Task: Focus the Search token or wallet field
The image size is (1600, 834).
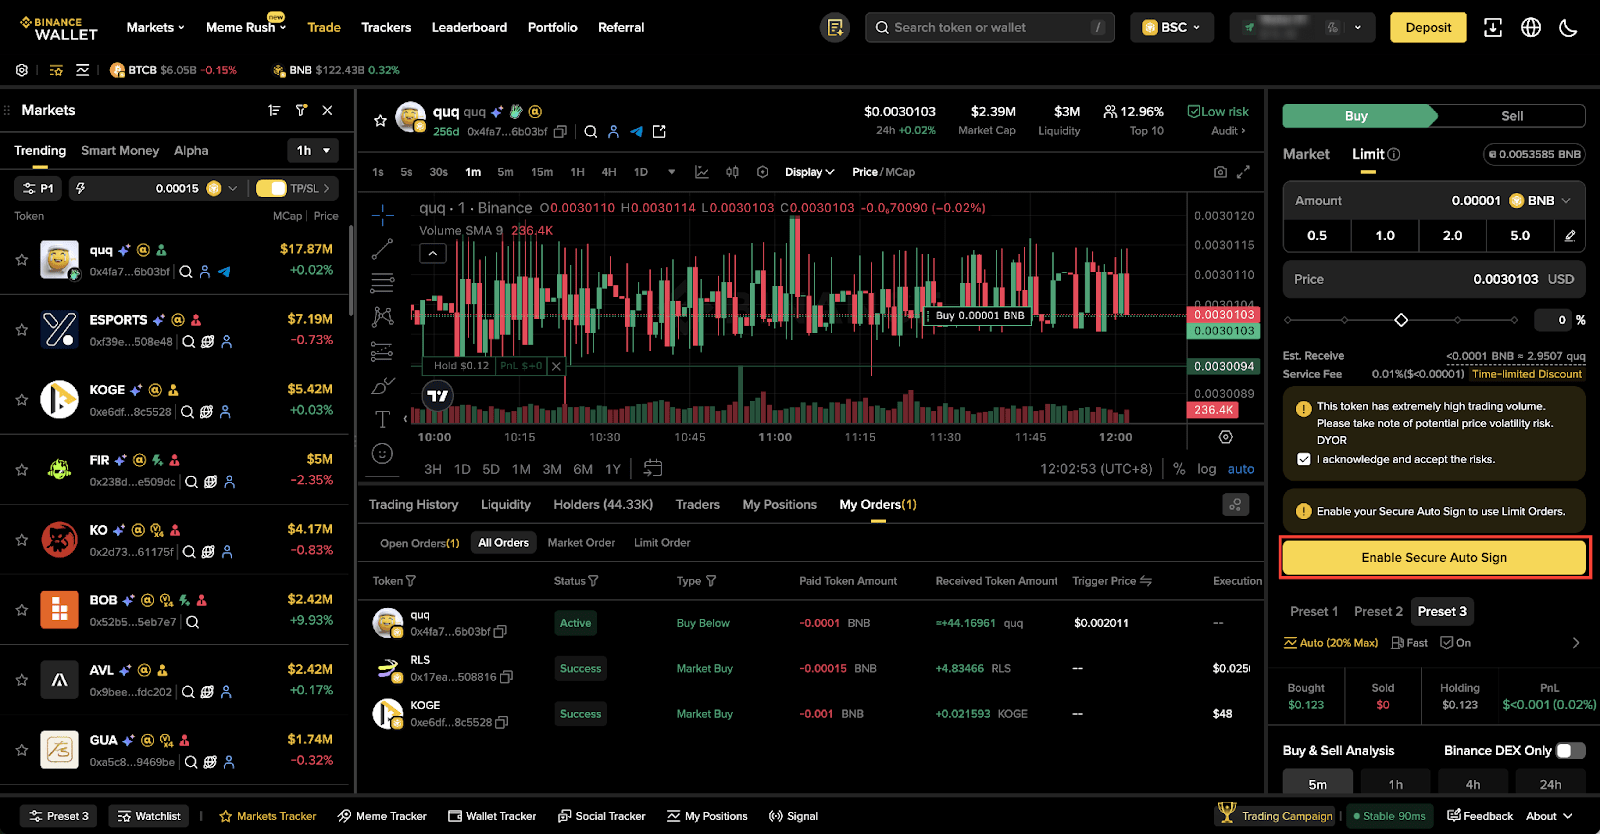Action: point(989,28)
